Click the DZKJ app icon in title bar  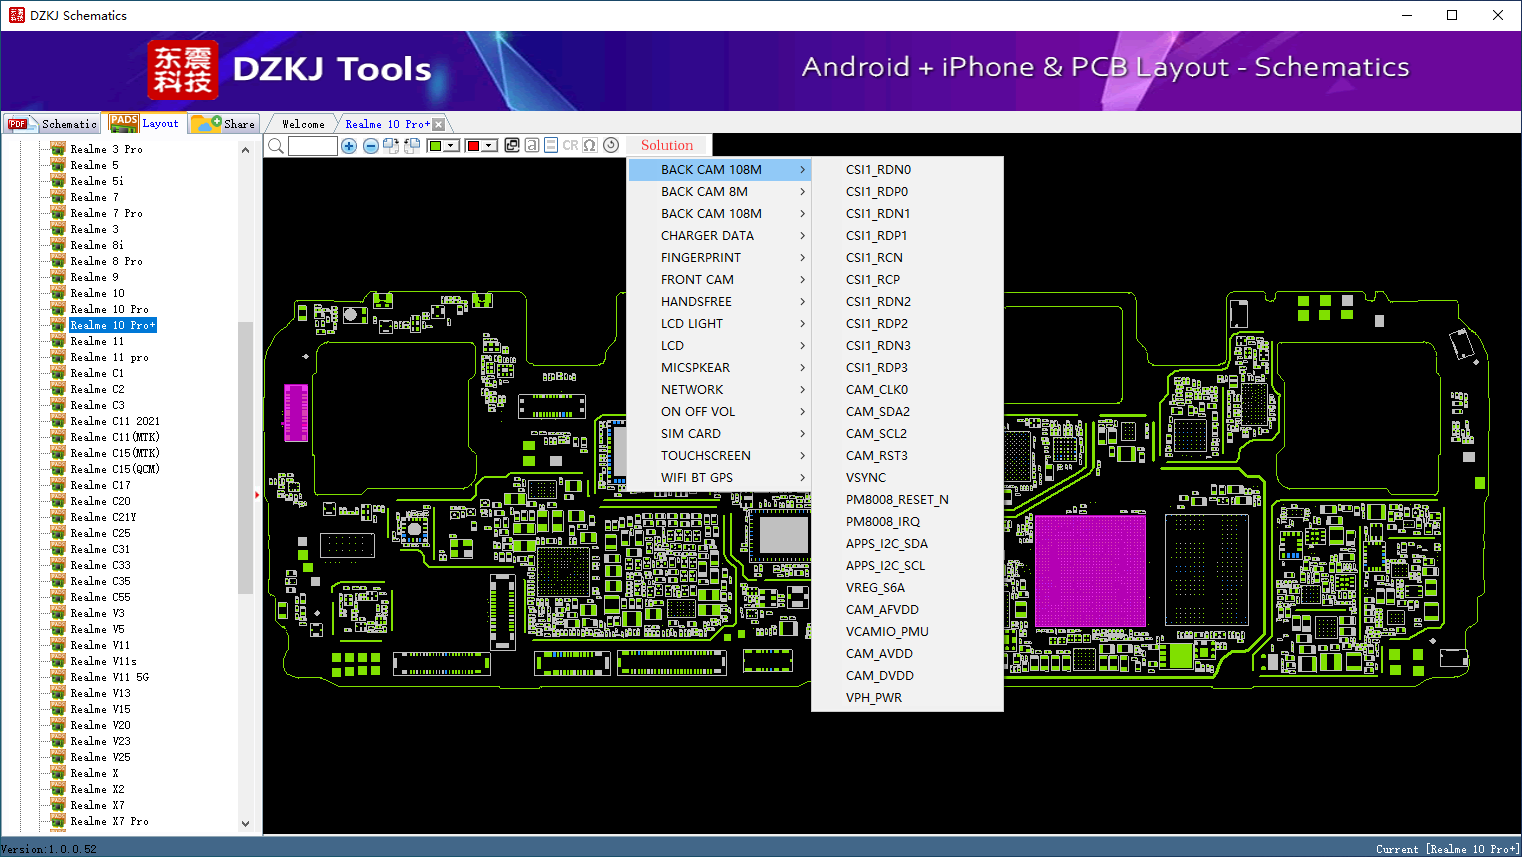coord(16,15)
